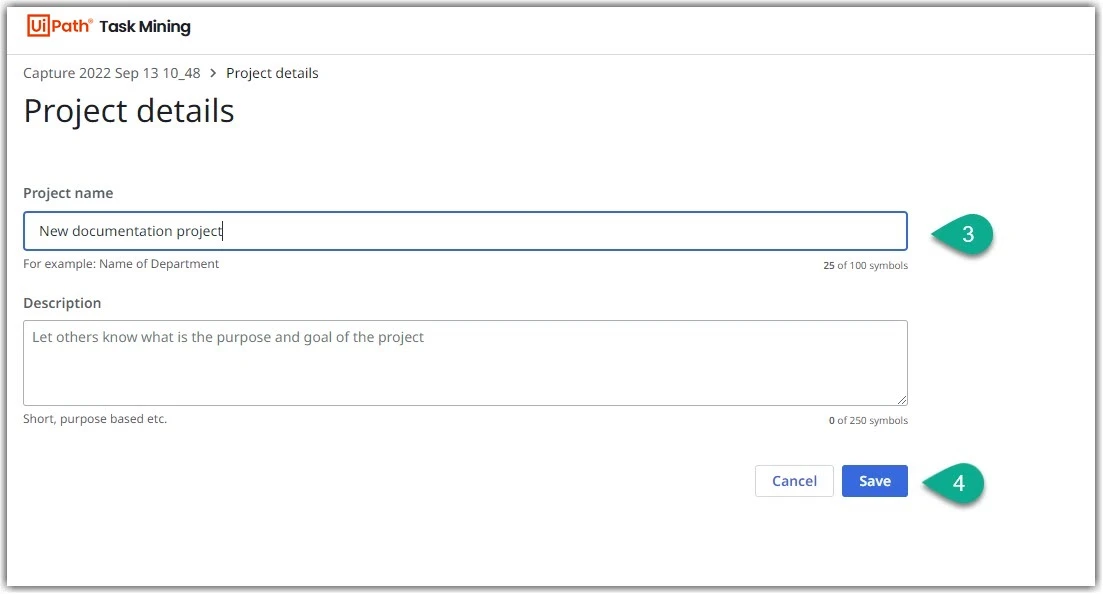Cancel editing the project details
Screen dimensions: 1103x594
[x=794, y=481]
